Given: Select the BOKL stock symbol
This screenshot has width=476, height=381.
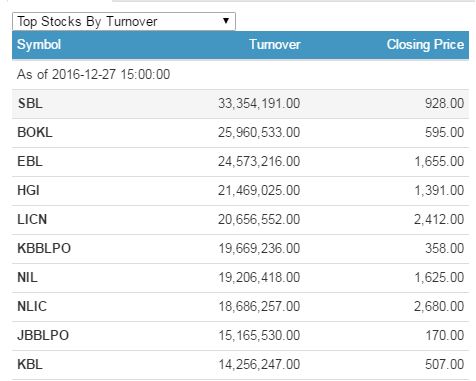Looking at the screenshot, I should (x=35, y=132).
